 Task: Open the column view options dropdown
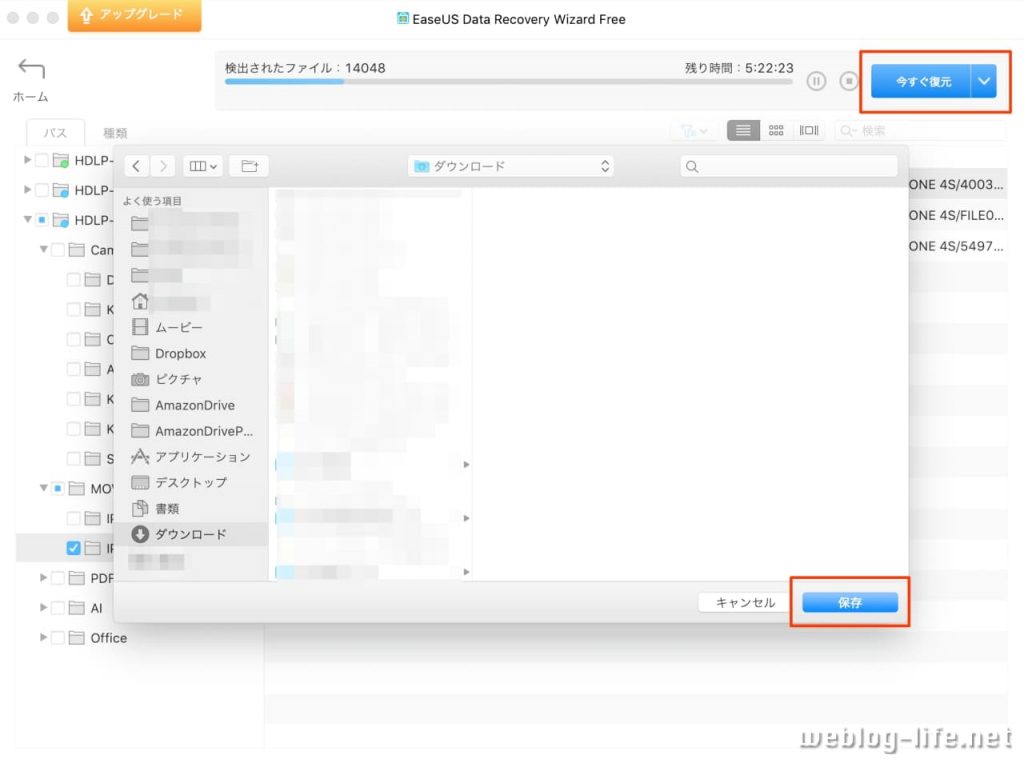pyautogui.click(x=203, y=167)
